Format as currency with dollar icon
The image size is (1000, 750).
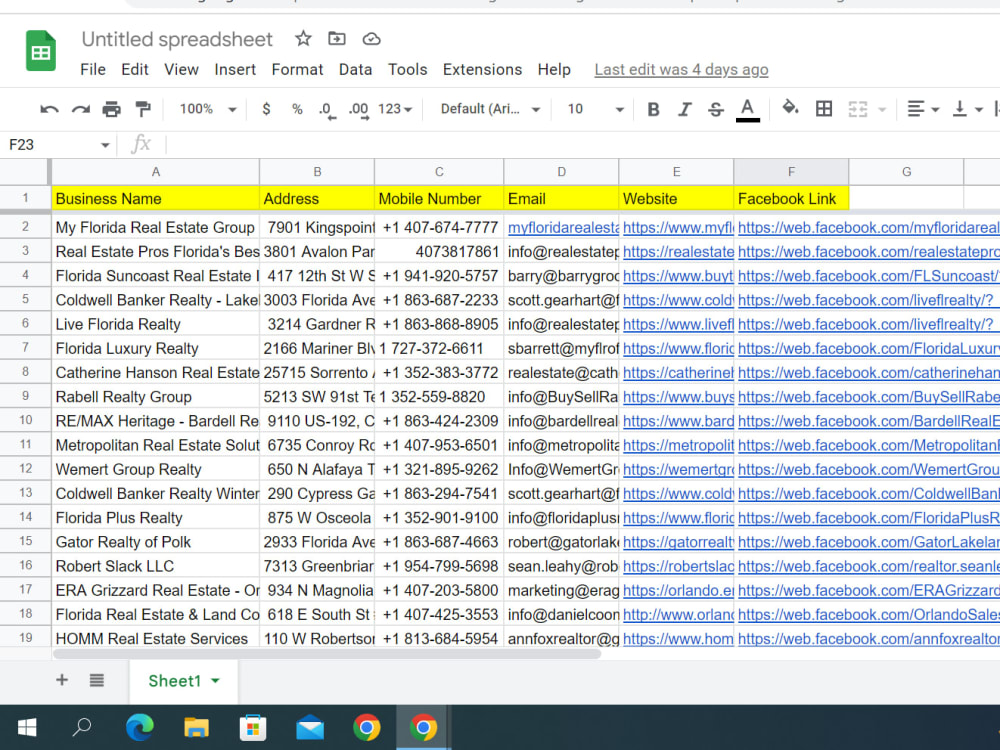tap(267, 109)
